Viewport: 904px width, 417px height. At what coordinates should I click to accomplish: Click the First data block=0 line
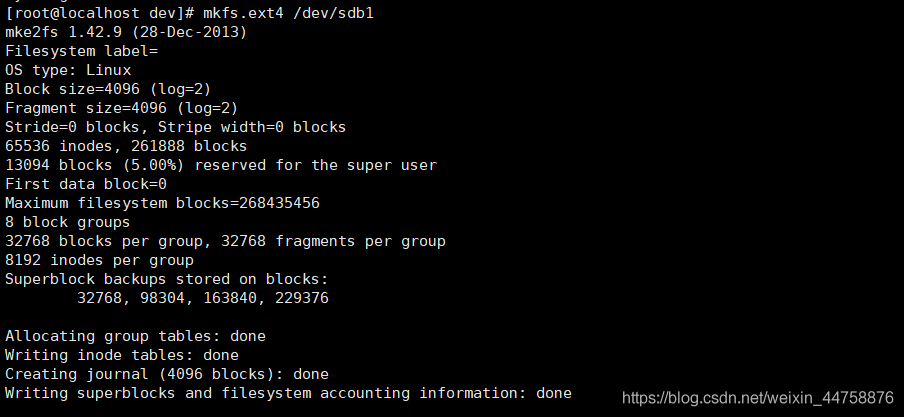point(86,184)
